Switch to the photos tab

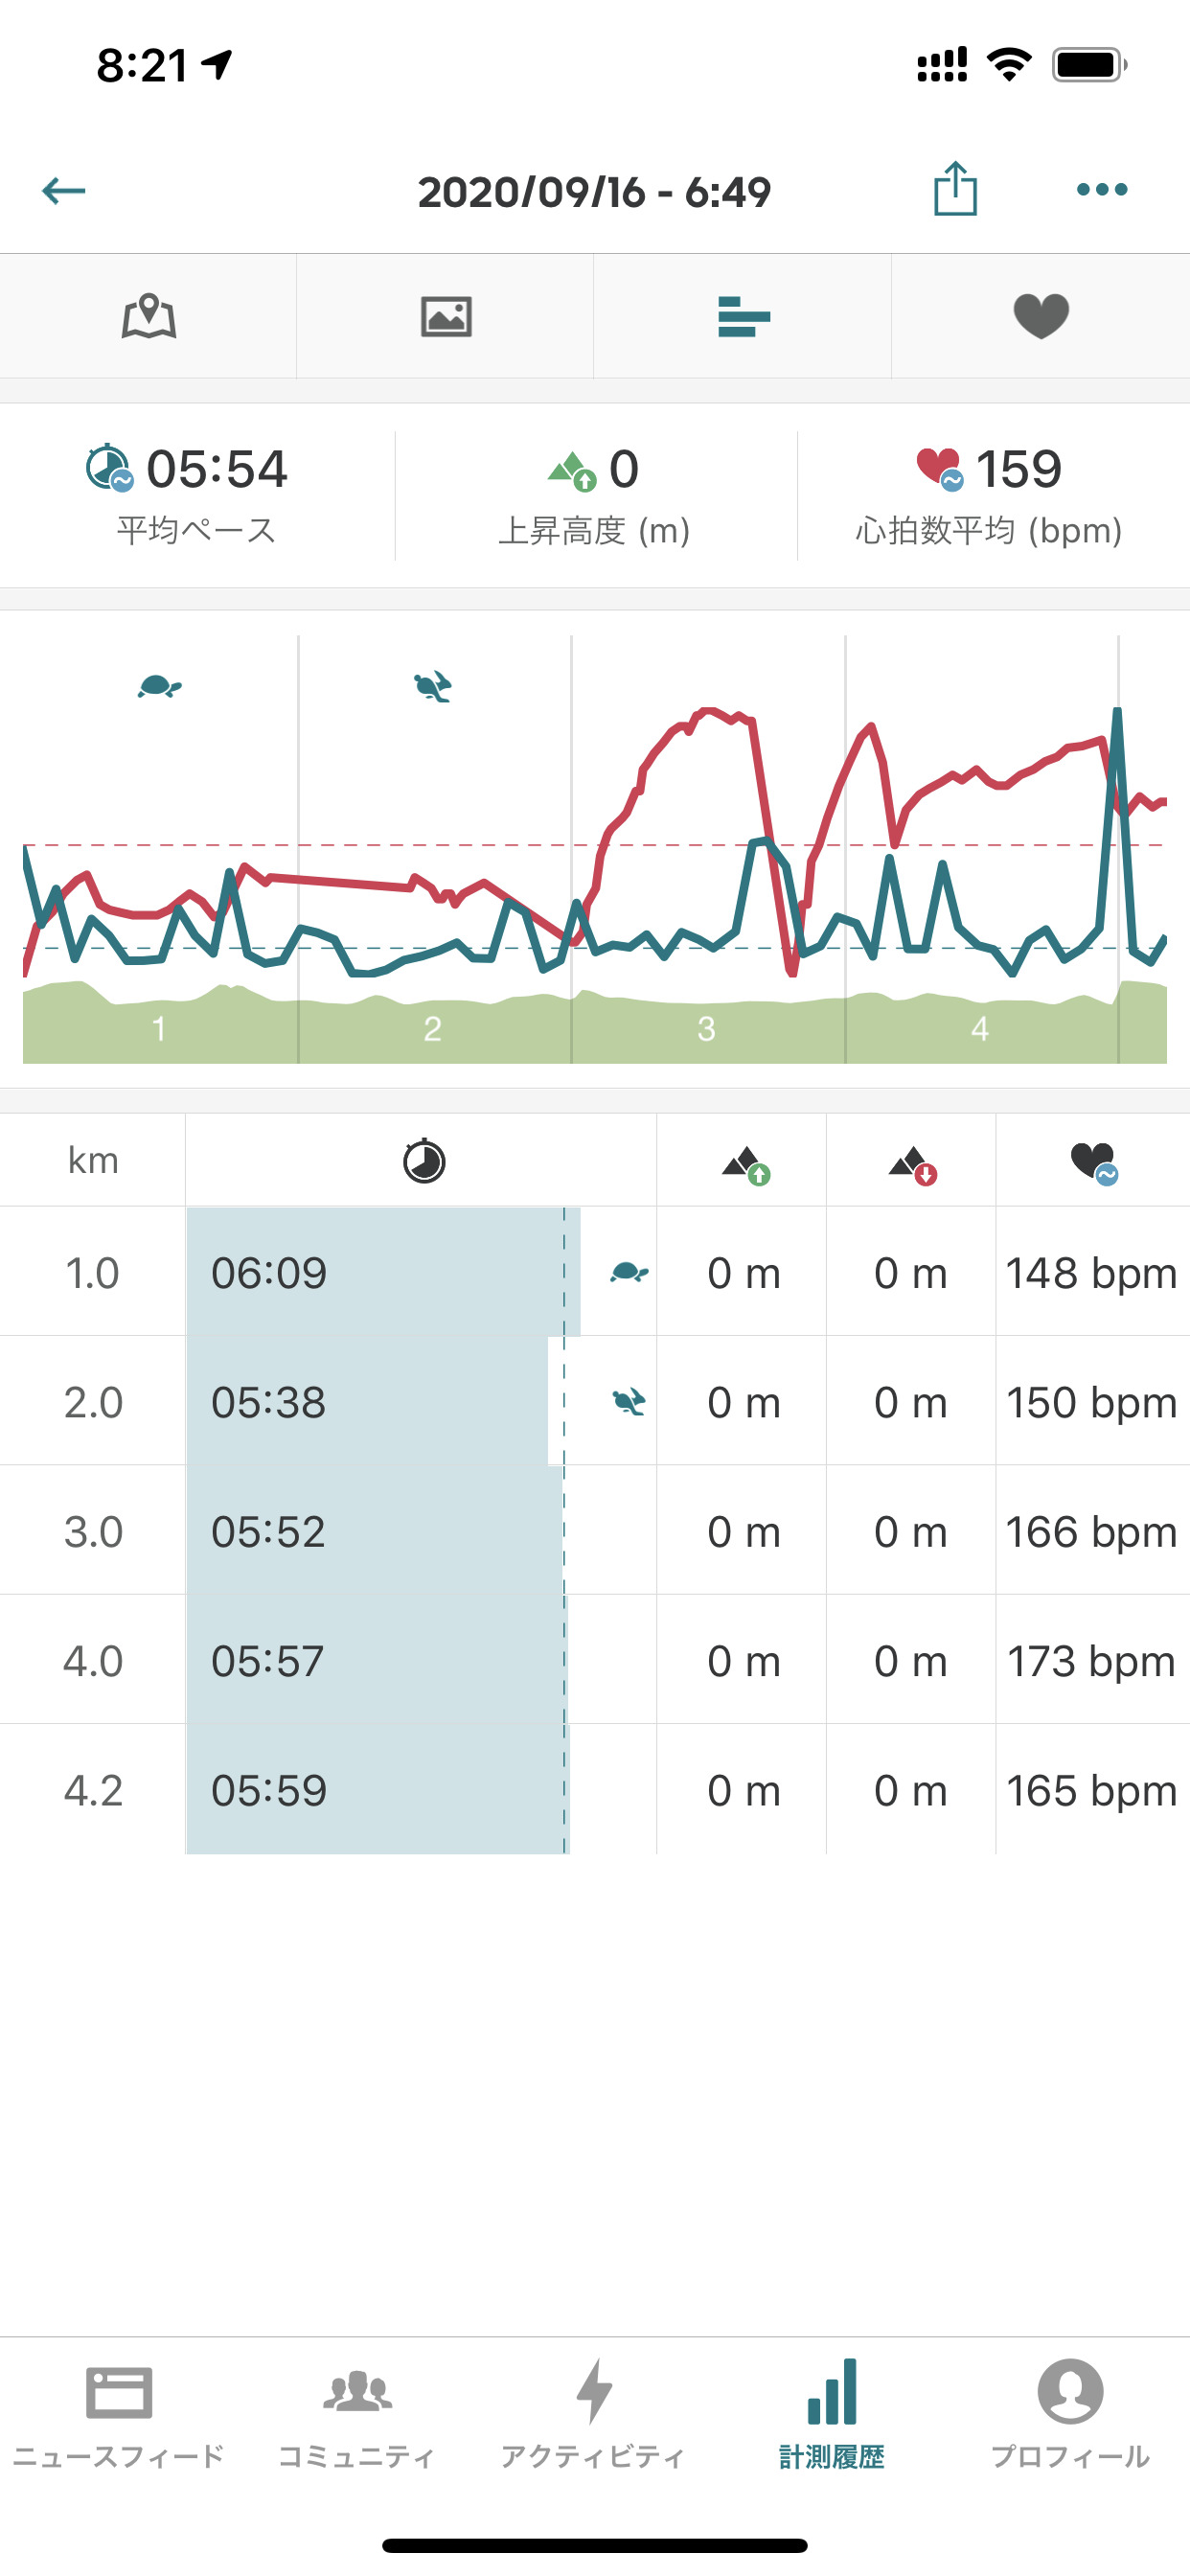point(446,317)
